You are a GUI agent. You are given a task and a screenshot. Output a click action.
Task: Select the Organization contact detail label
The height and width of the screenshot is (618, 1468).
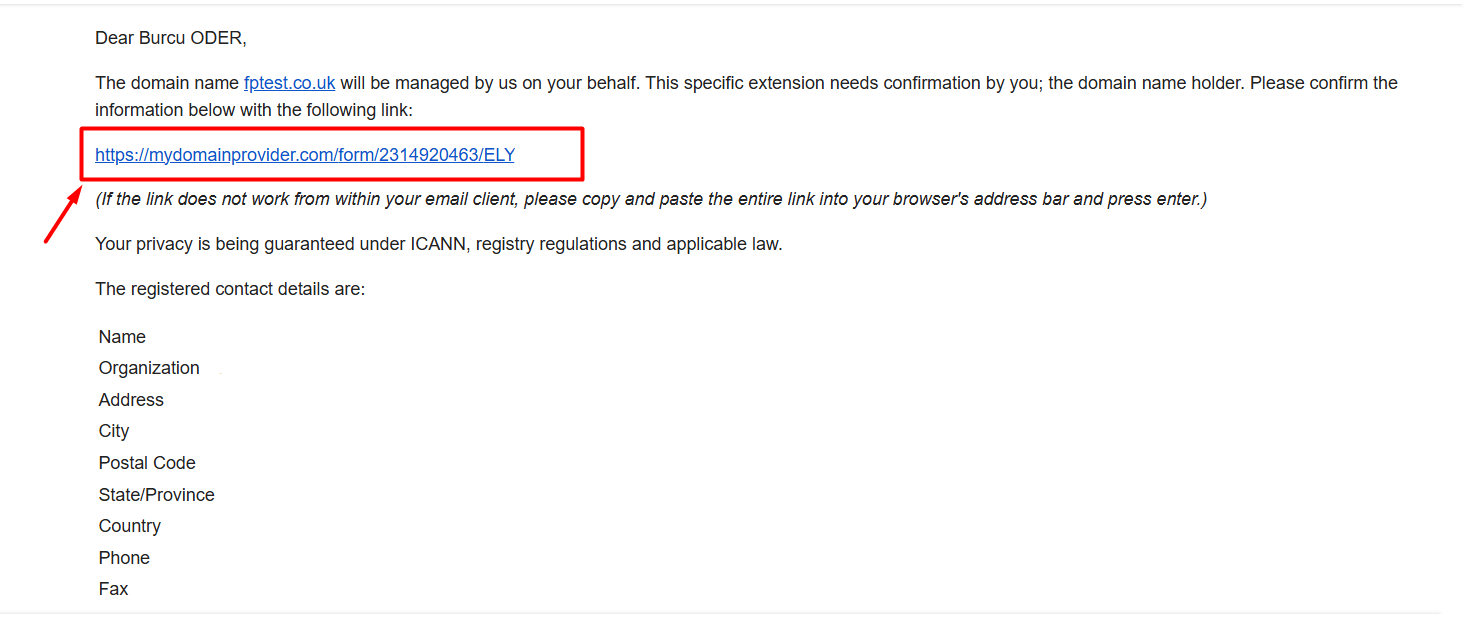pos(149,368)
